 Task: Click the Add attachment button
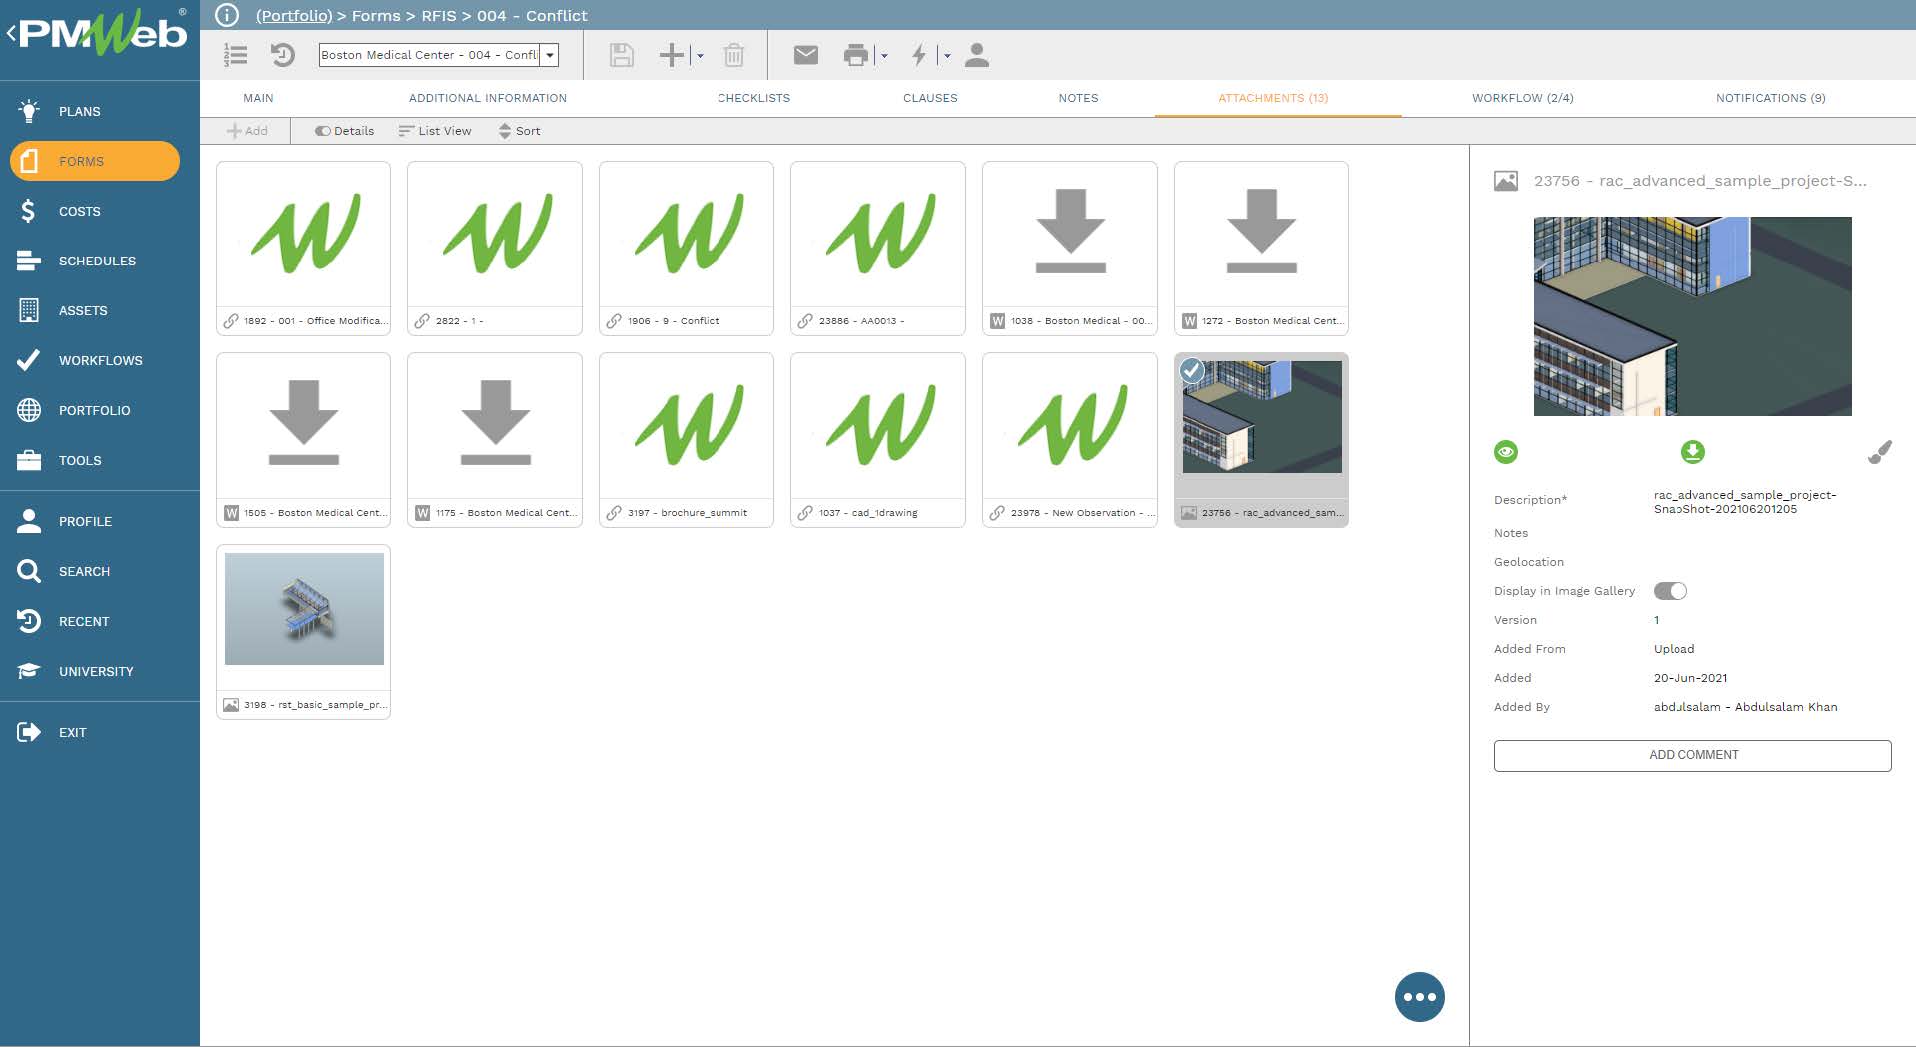pyautogui.click(x=247, y=131)
